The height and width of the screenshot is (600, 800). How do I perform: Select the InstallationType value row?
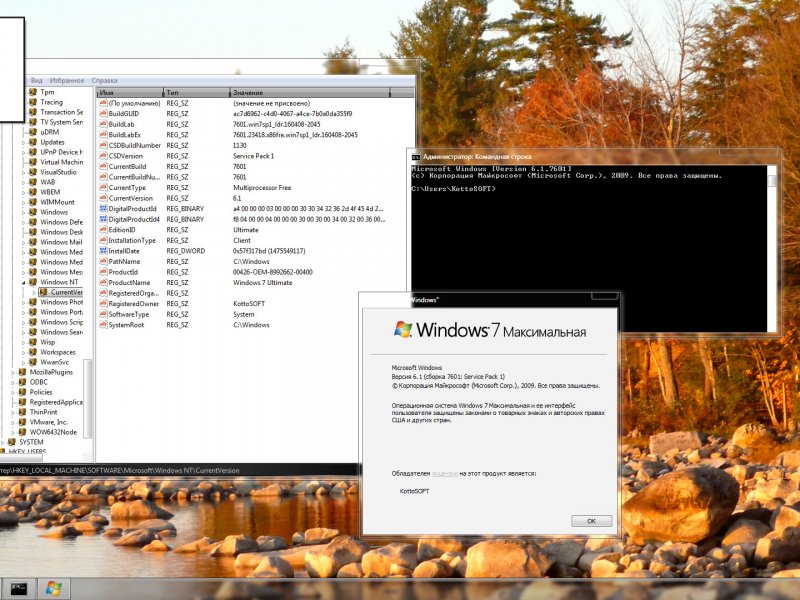(242, 240)
